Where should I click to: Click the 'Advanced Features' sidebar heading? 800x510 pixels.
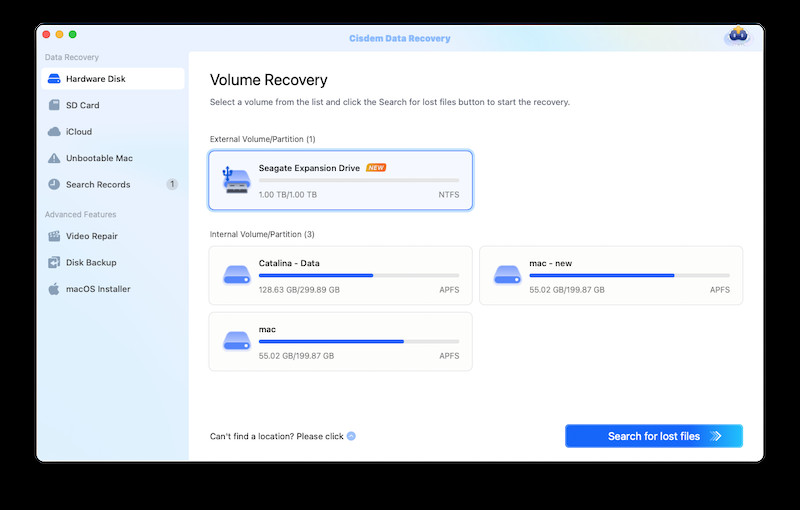pyautogui.click(x=81, y=214)
